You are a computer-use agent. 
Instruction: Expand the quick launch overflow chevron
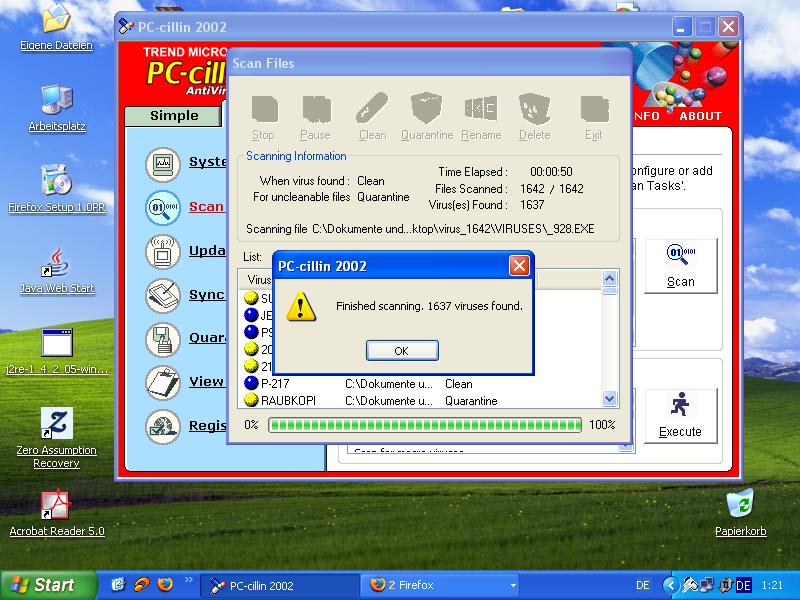pyautogui.click(x=187, y=579)
